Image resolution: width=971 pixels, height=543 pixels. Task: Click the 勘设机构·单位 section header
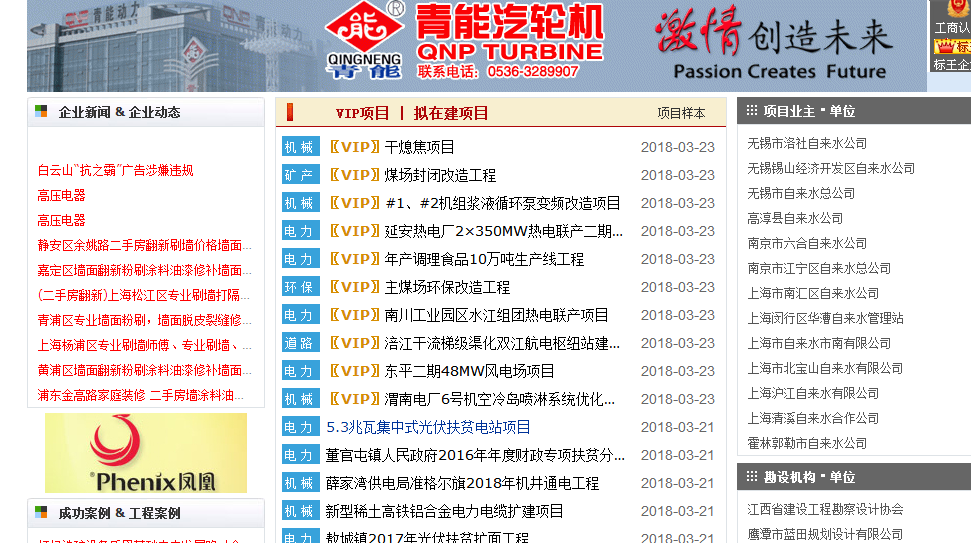(809, 477)
